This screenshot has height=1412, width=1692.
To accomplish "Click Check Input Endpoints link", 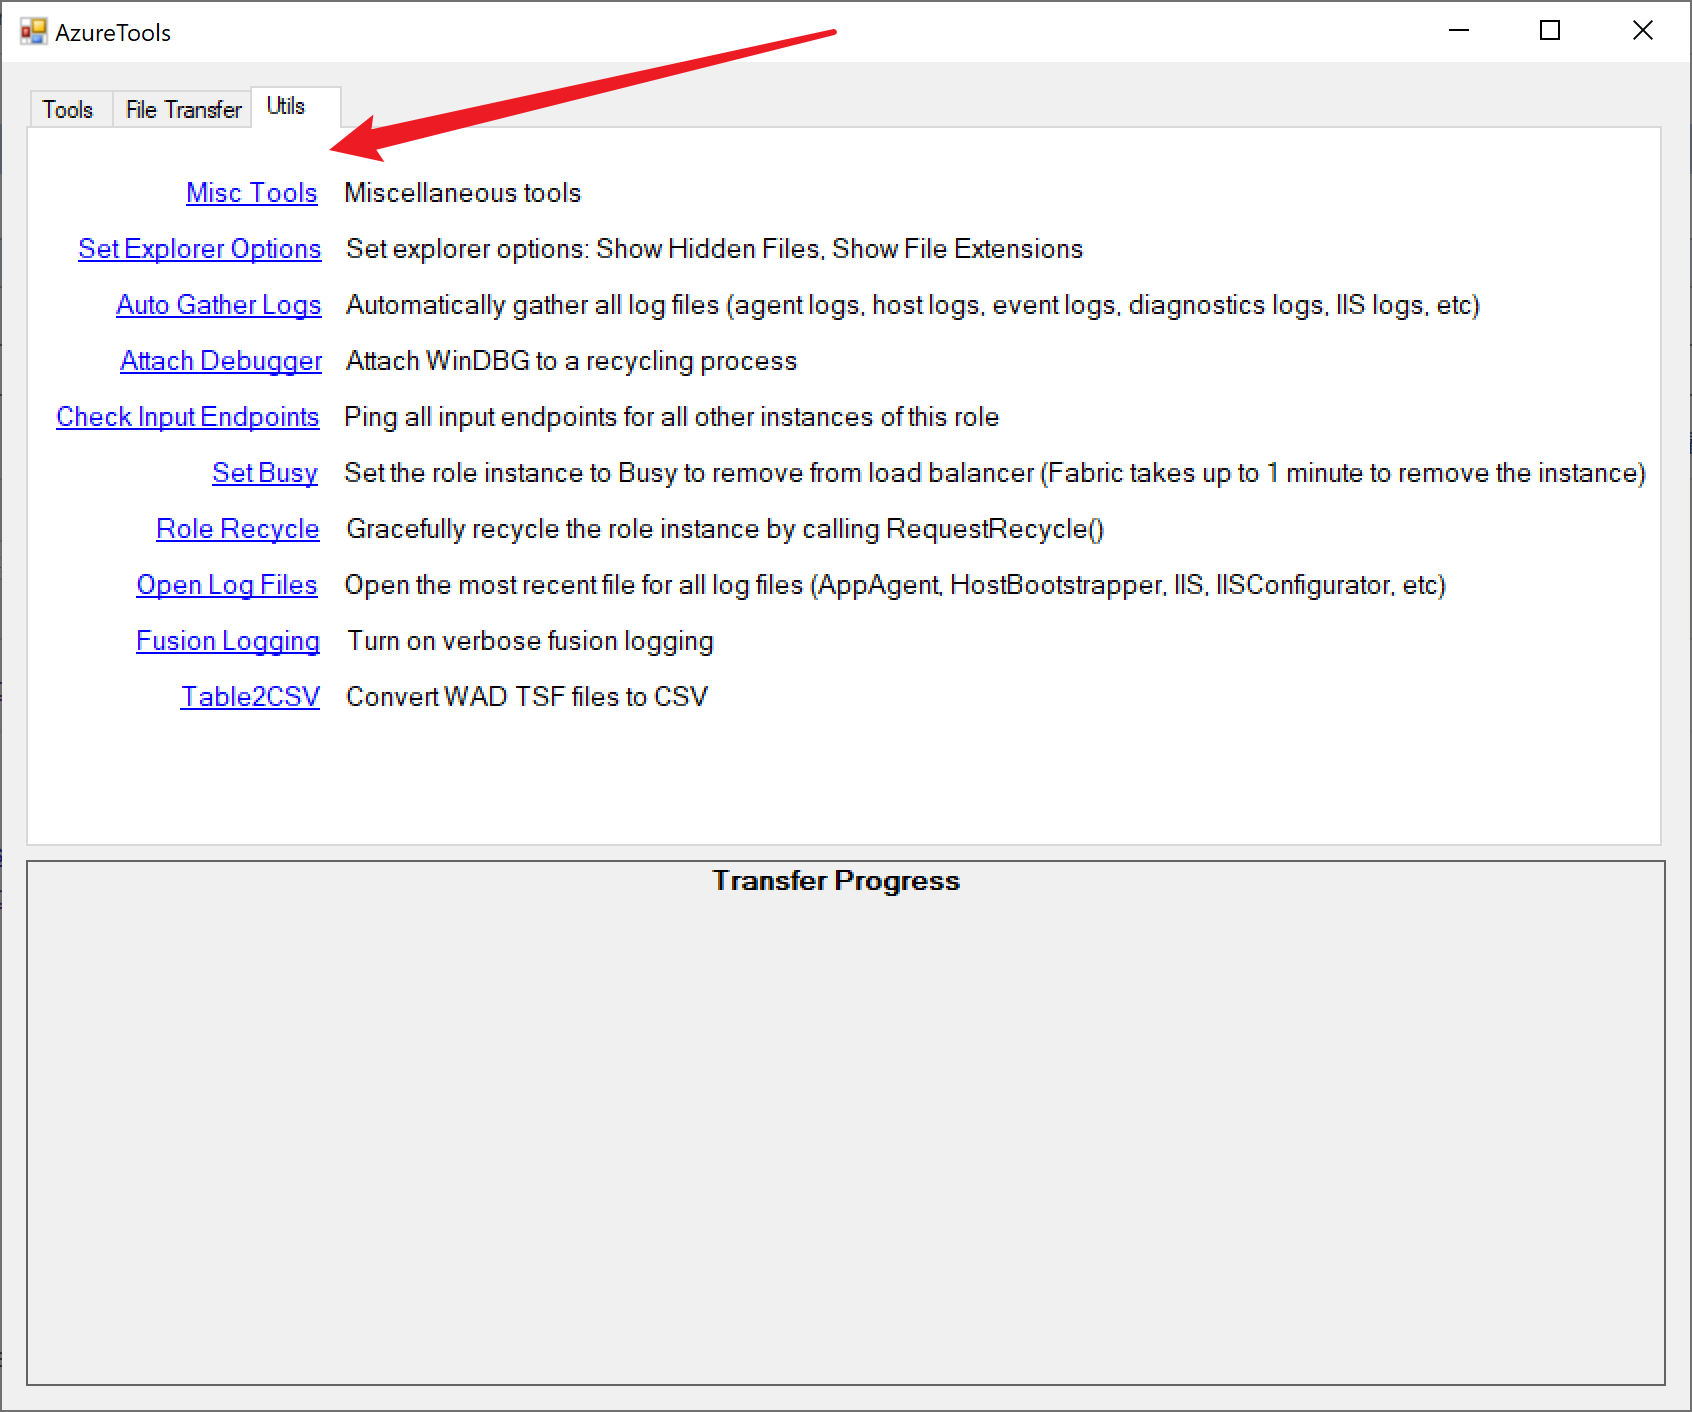I will coord(188,417).
